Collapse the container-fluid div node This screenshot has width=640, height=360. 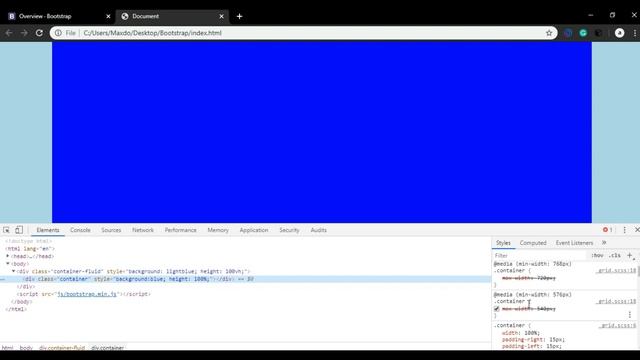tap(13, 271)
